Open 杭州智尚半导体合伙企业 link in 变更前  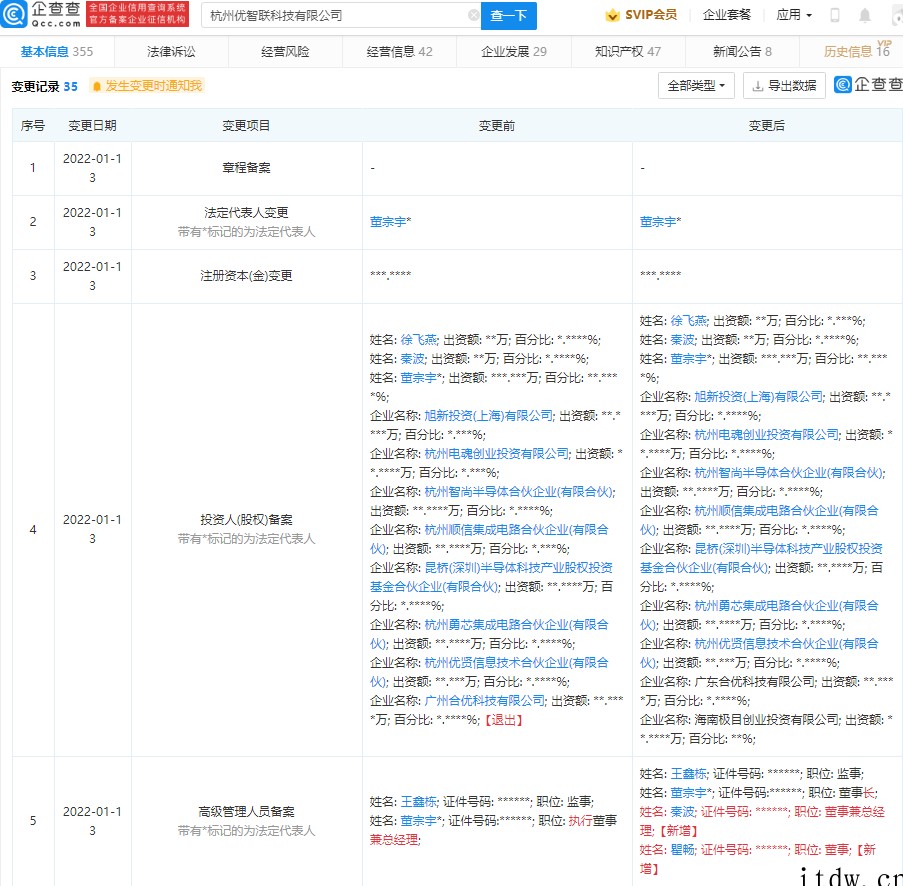pos(519,492)
